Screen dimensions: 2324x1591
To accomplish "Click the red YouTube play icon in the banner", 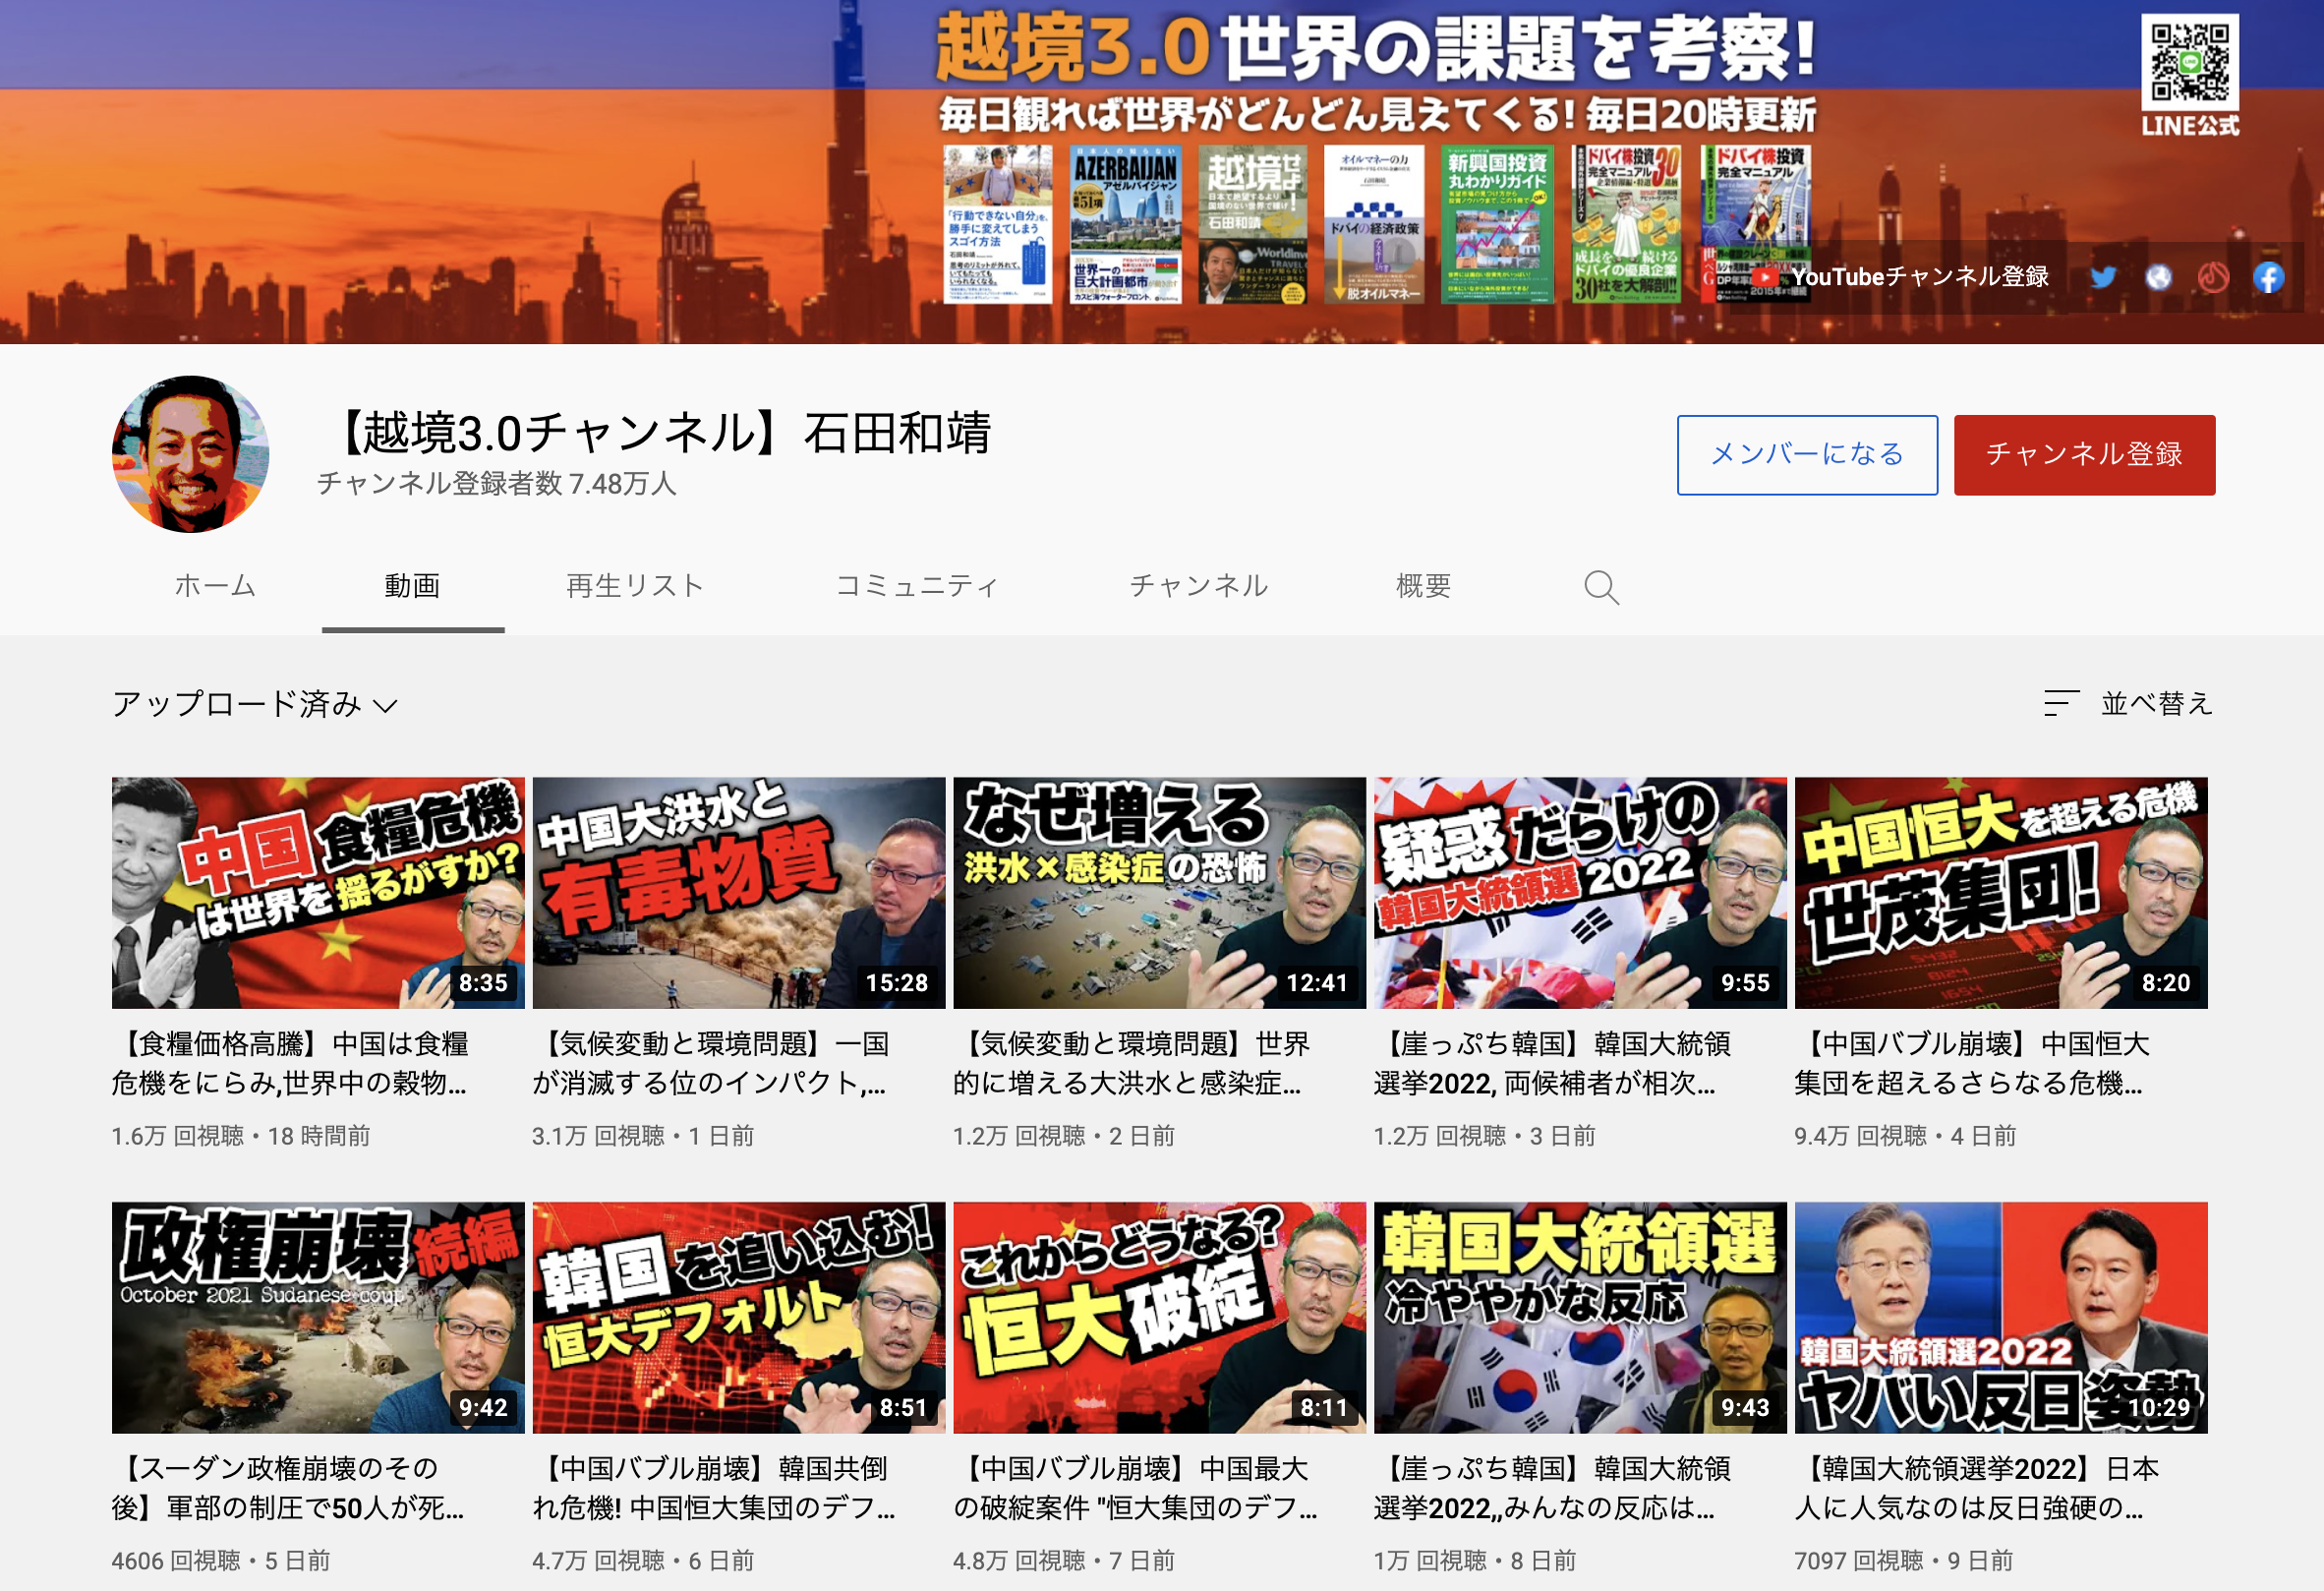I will coord(1764,277).
